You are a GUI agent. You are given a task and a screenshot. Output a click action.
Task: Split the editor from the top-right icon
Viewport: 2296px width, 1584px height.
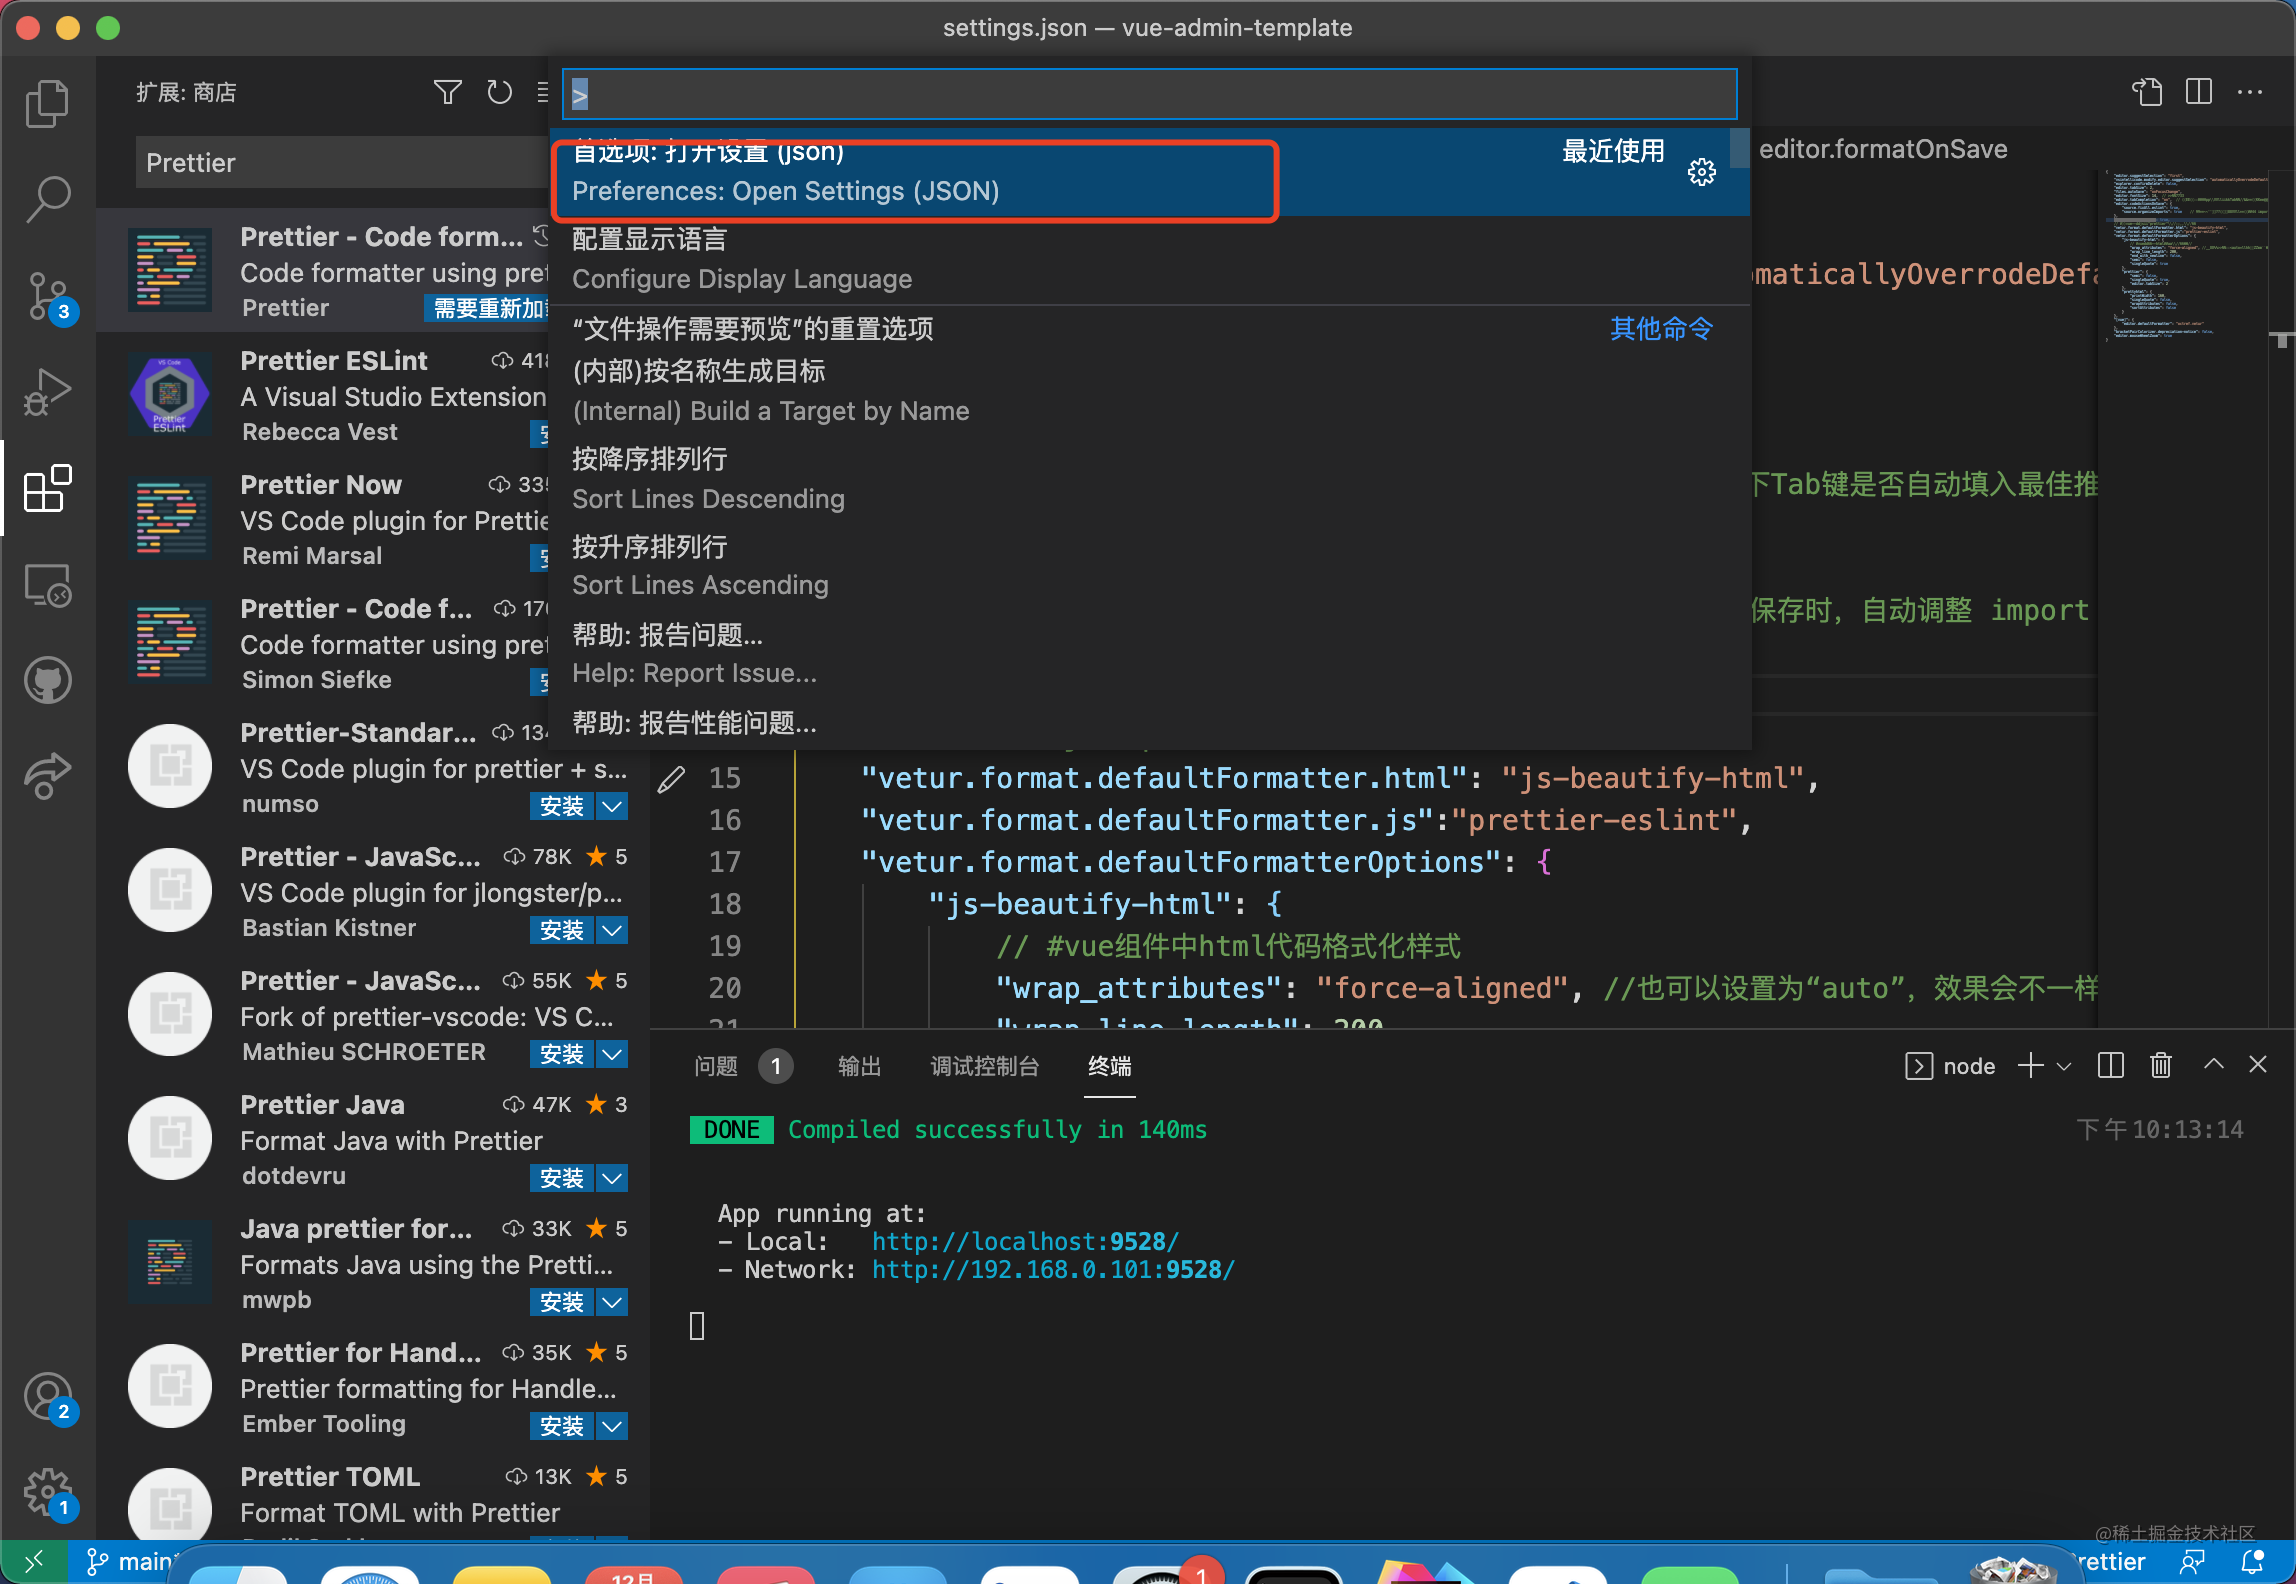click(2199, 92)
